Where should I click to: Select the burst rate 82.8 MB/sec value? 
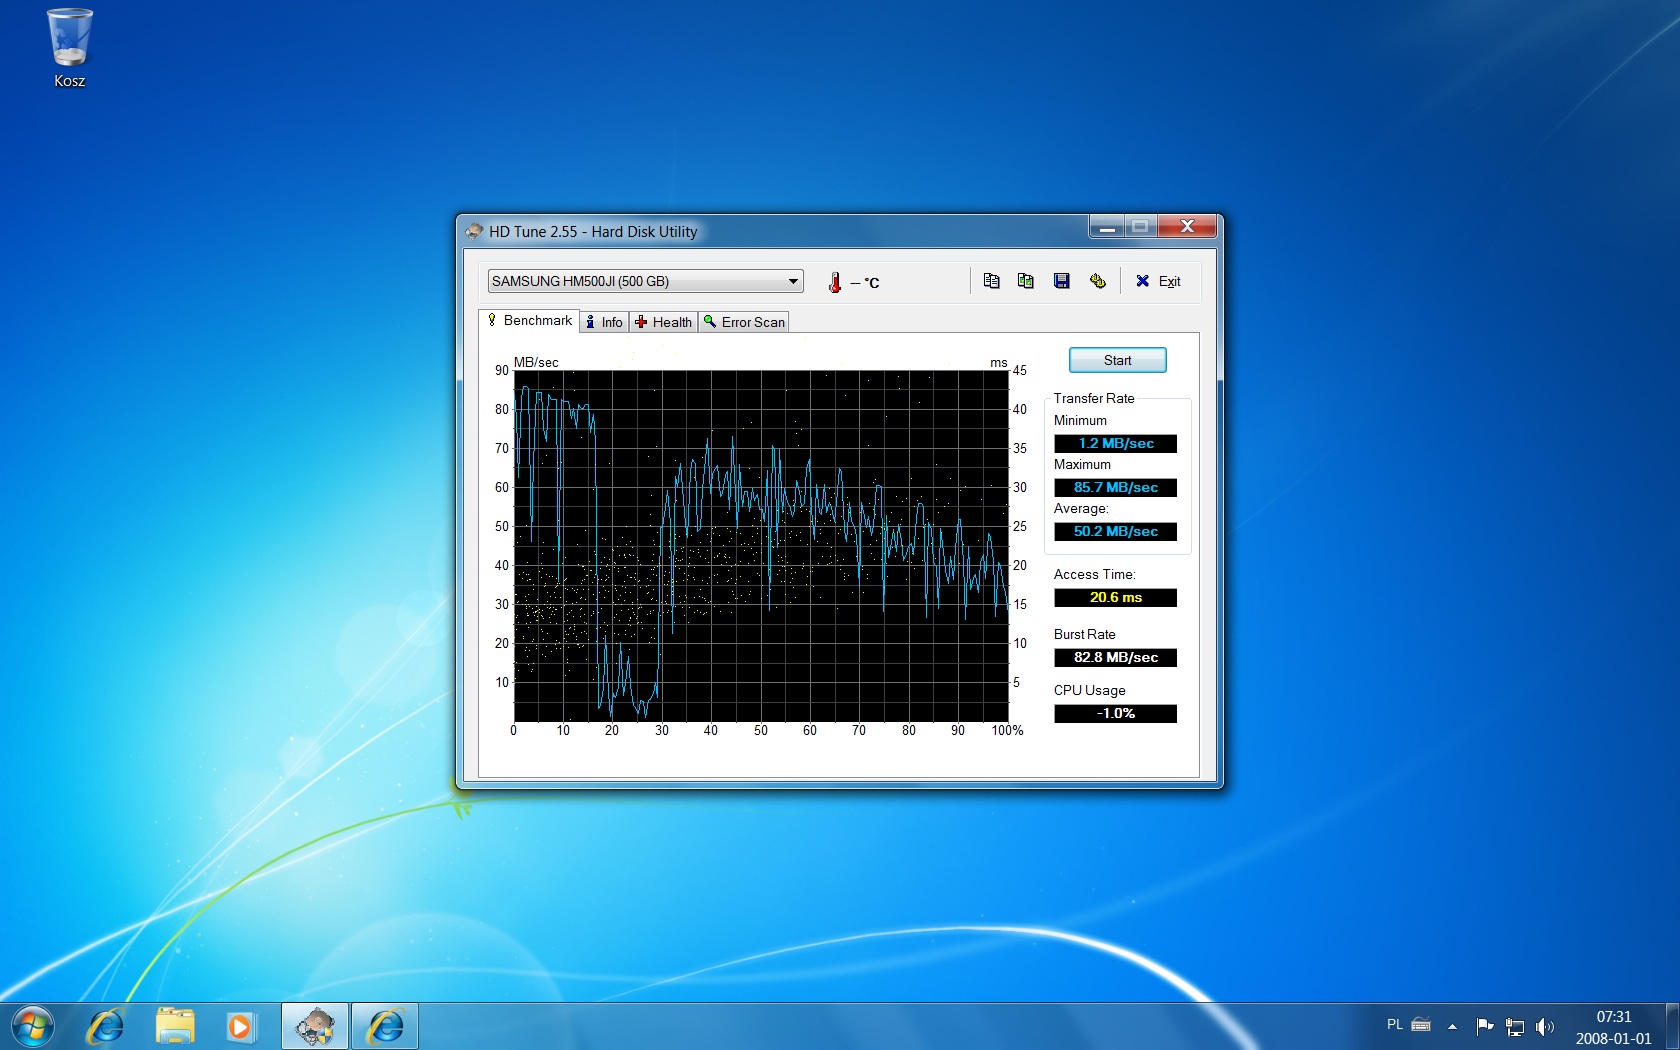(x=1115, y=657)
